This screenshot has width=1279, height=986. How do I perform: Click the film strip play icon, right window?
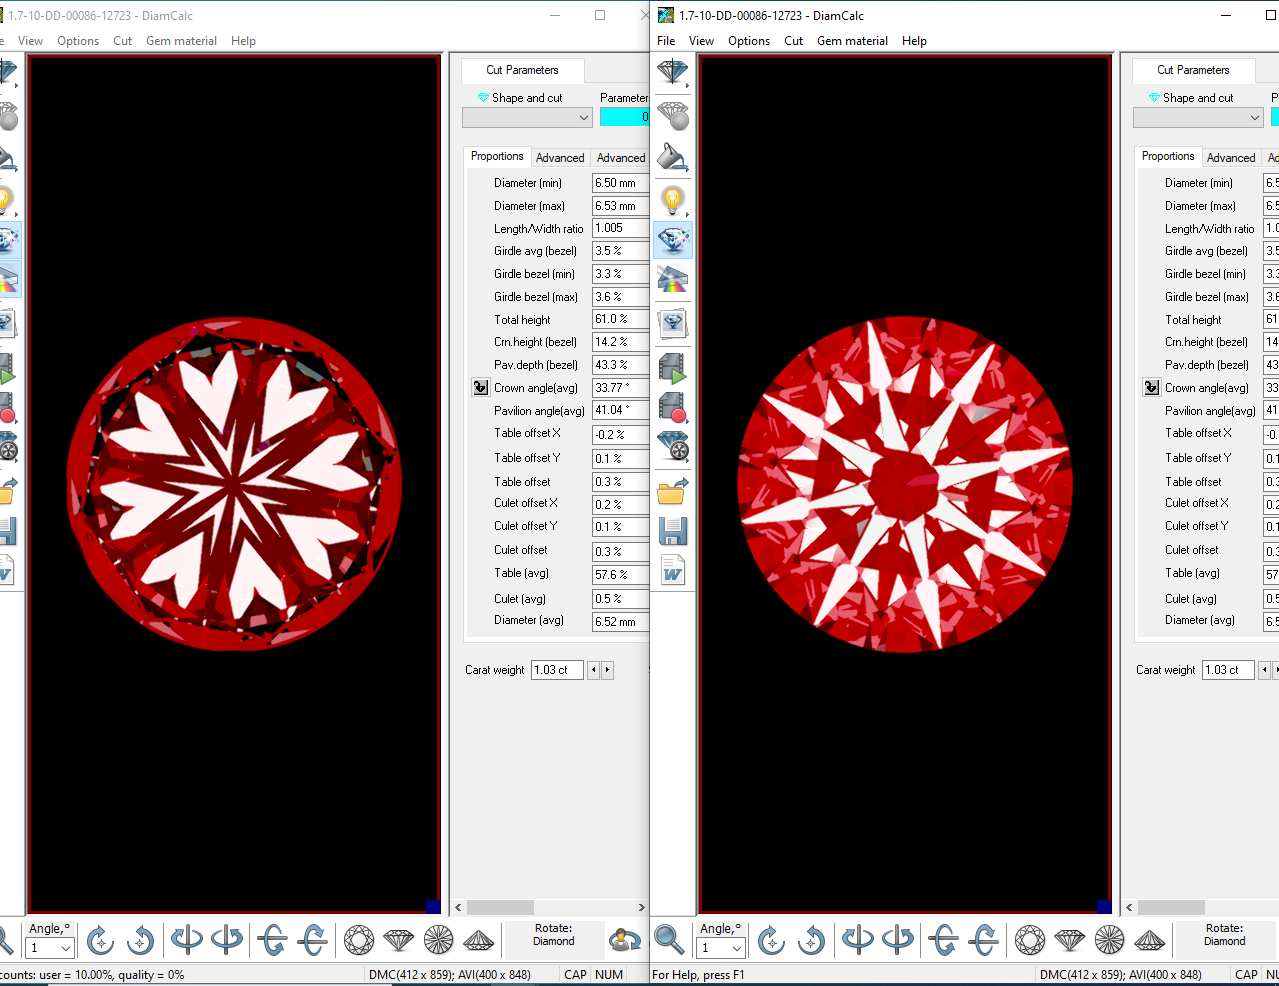coord(672,367)
